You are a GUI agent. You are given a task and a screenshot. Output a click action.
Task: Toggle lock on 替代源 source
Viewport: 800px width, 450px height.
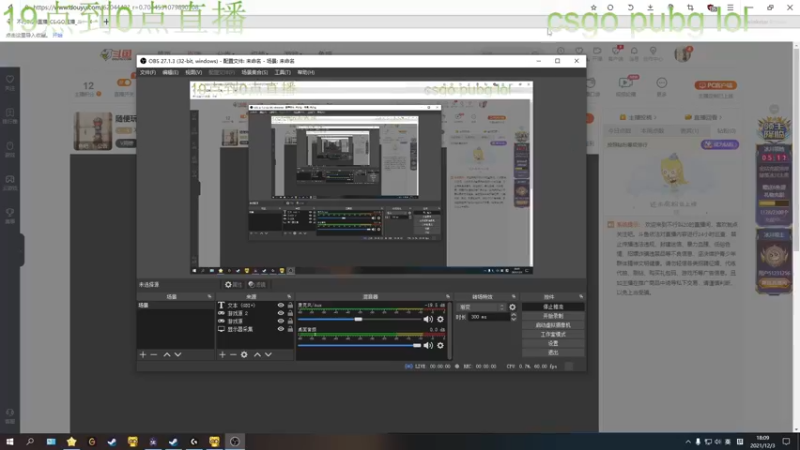pyautogui.click(x=290, y=321)
